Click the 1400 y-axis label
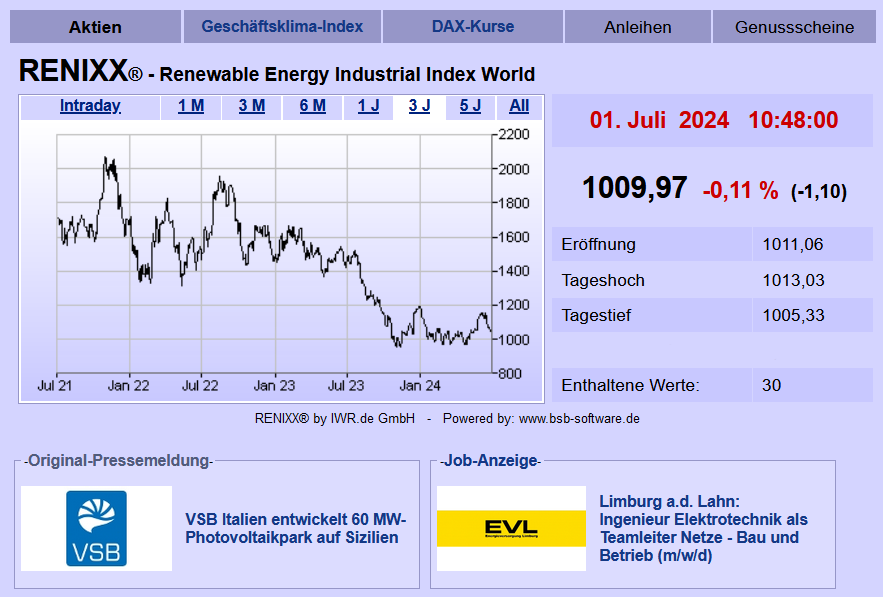This screenshot has height=597, width=883. tap(514, 271)
